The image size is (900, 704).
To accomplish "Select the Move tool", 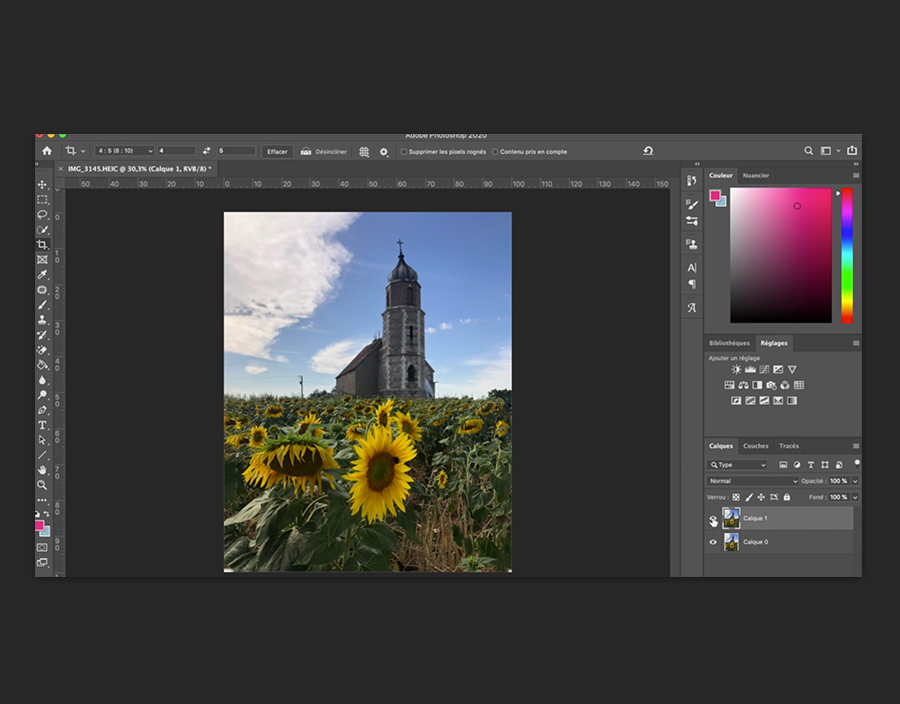I will pyautogui.click(x=42, y=185).
